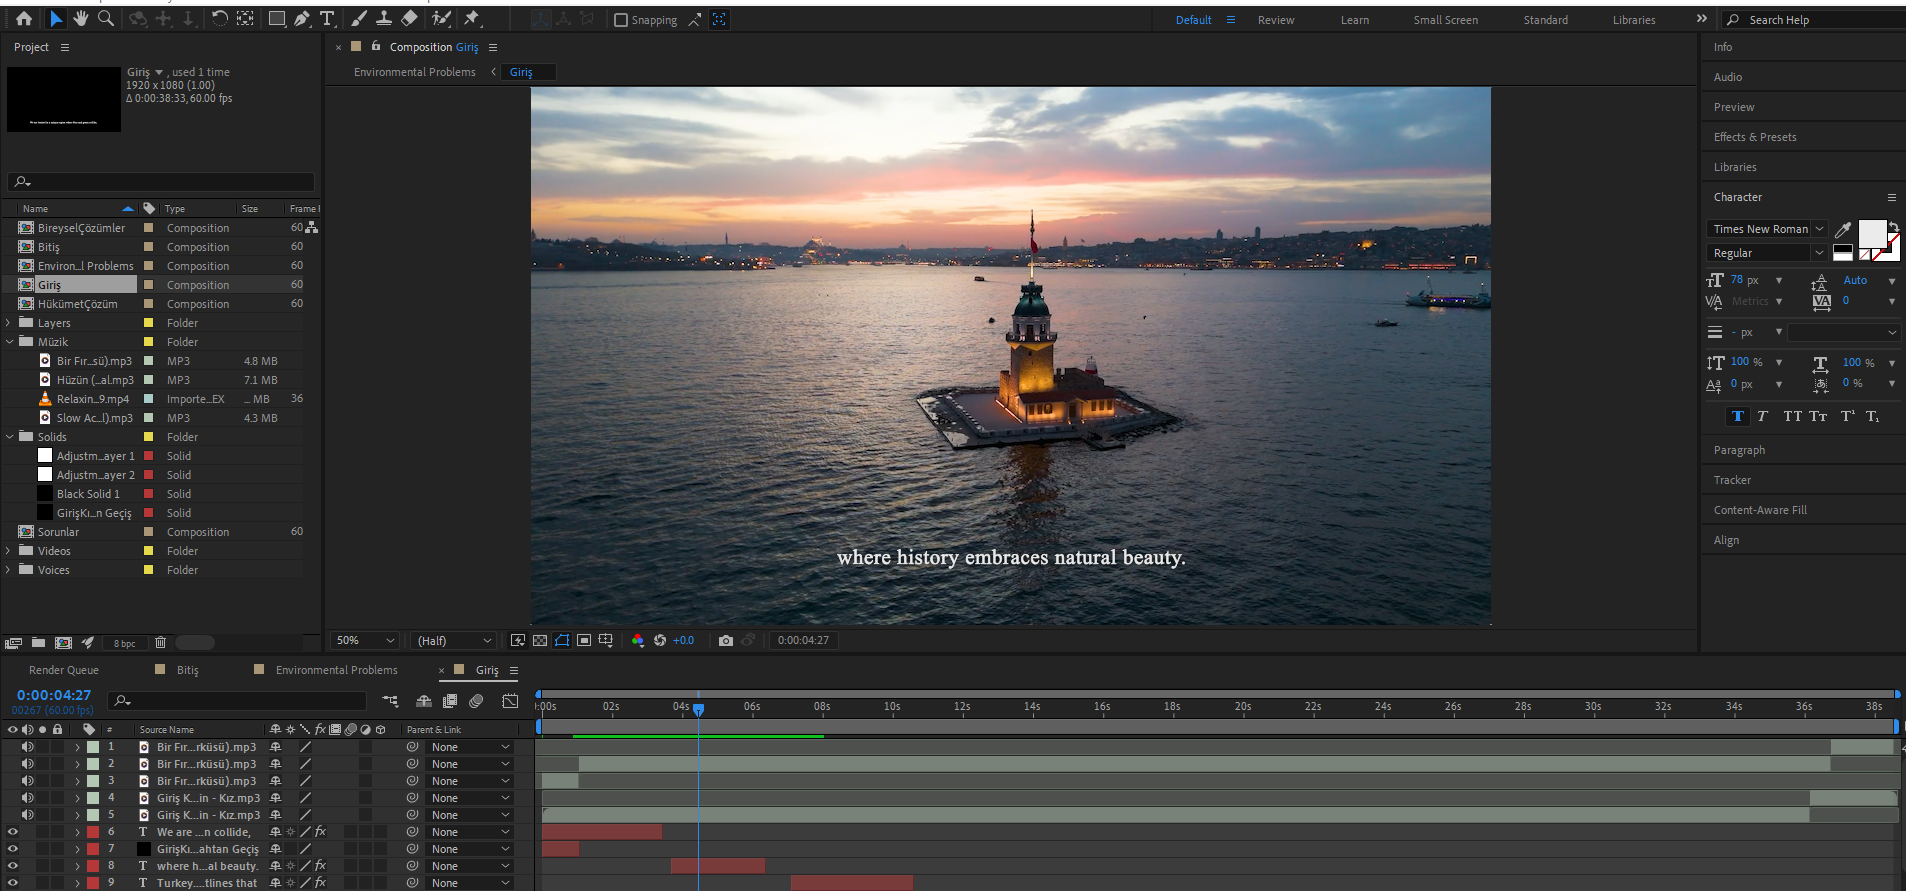Open the Paragraph panel

point(1739,450)
